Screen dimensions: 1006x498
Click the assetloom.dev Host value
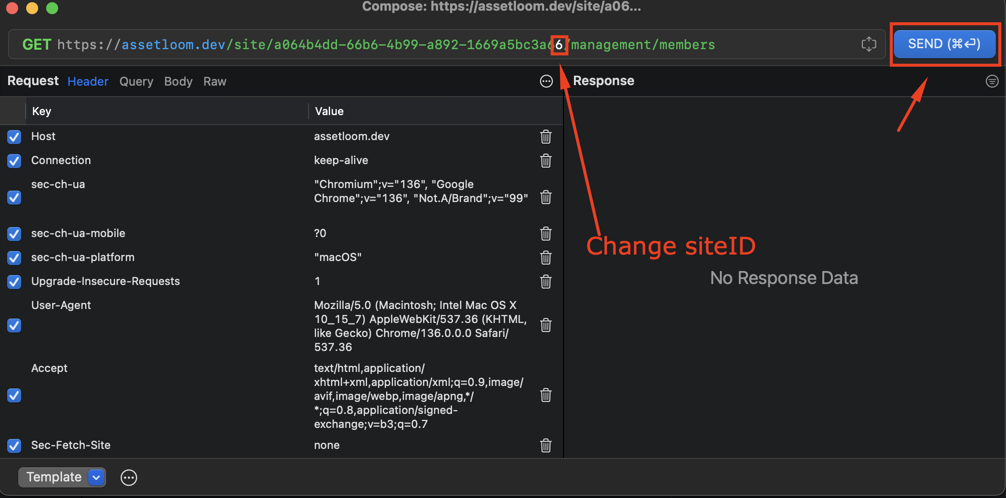click(352, 137)
